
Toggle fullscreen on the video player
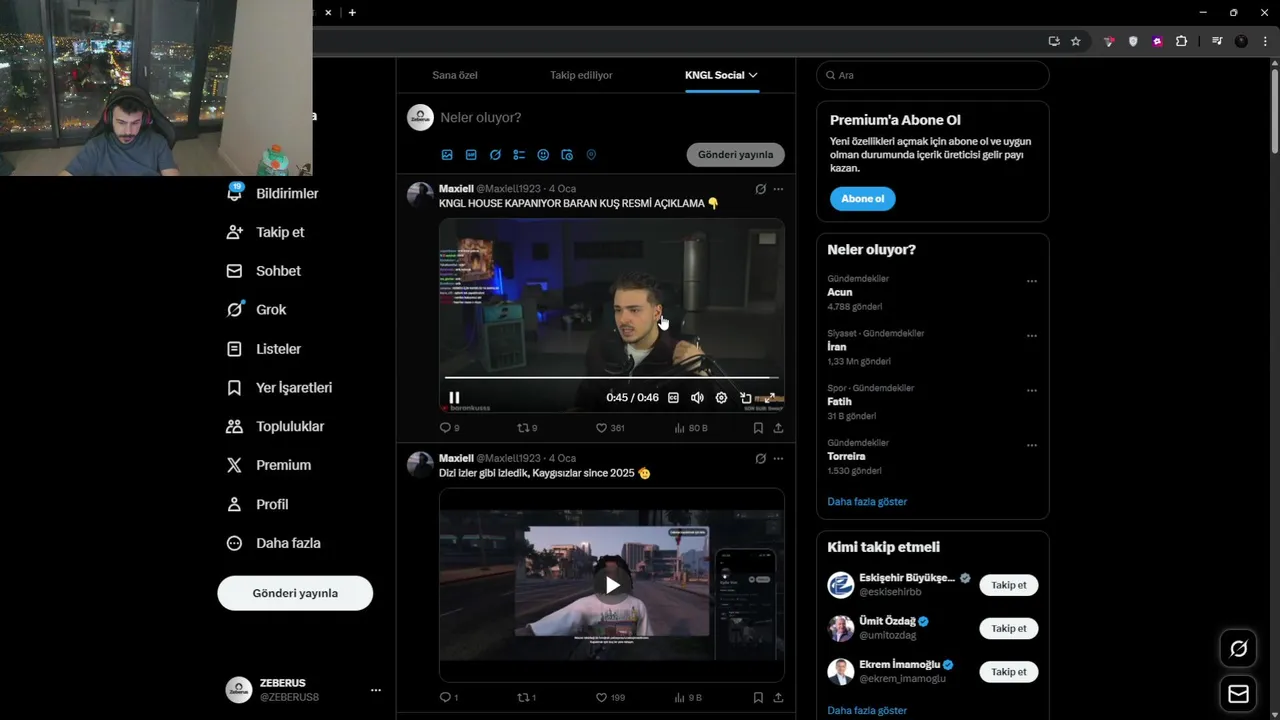[x=770, y=398]
